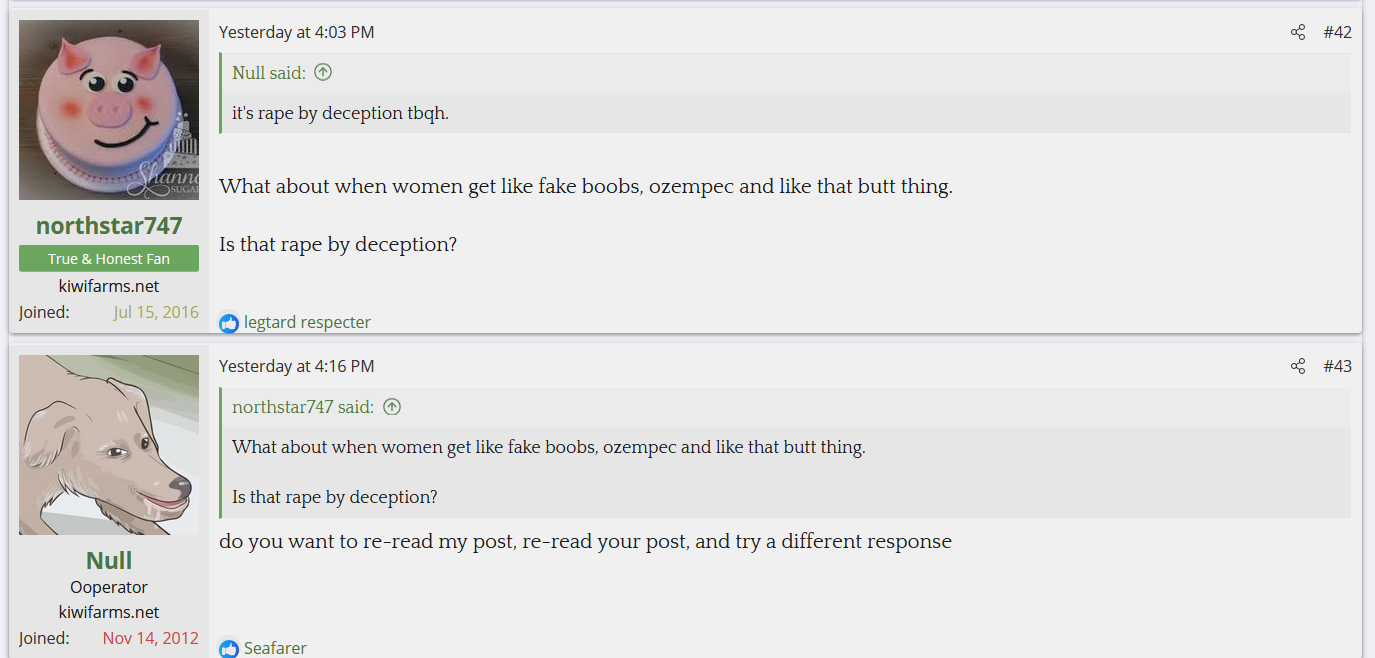Open northstar747's username profile link
The height and width of the screenshot is (658, 1375).
109,226
